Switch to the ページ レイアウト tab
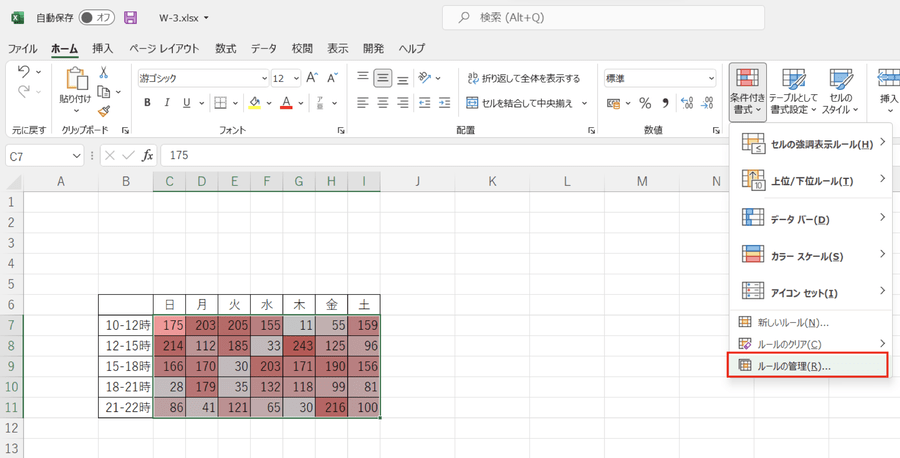Screen dimensions: 900x458 tap(164, 48)
